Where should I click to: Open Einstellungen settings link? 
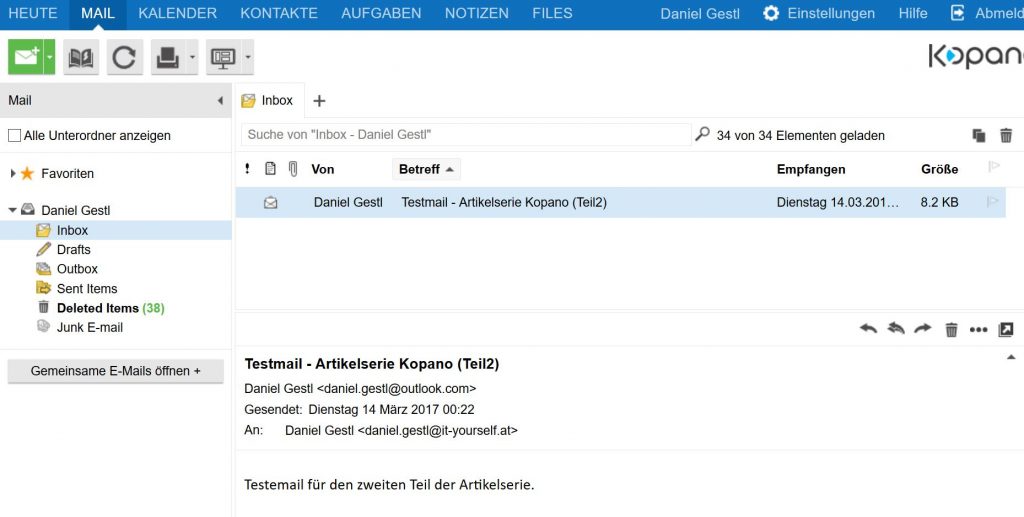click(x=819, y=13)
